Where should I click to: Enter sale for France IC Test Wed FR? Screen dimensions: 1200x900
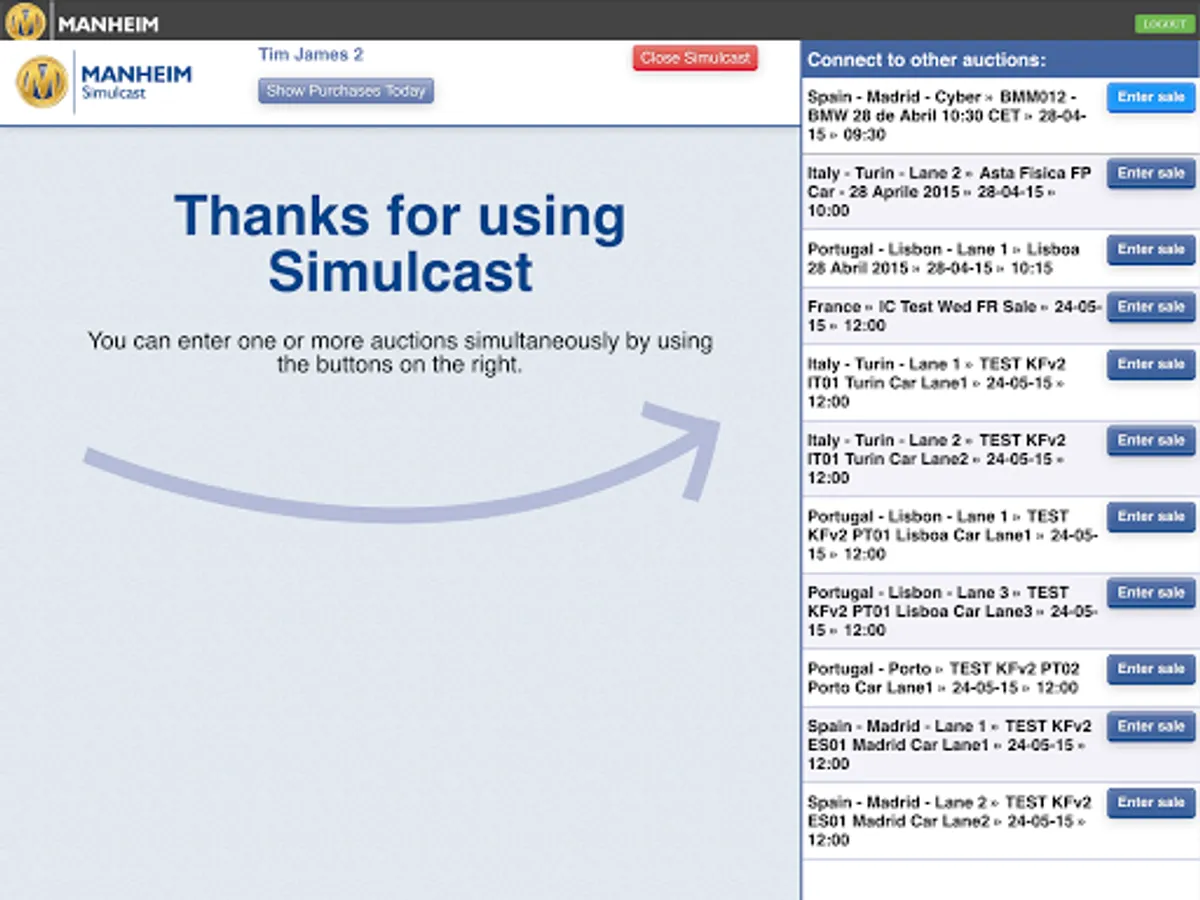pyautogui.click(x=1151, y=307)
